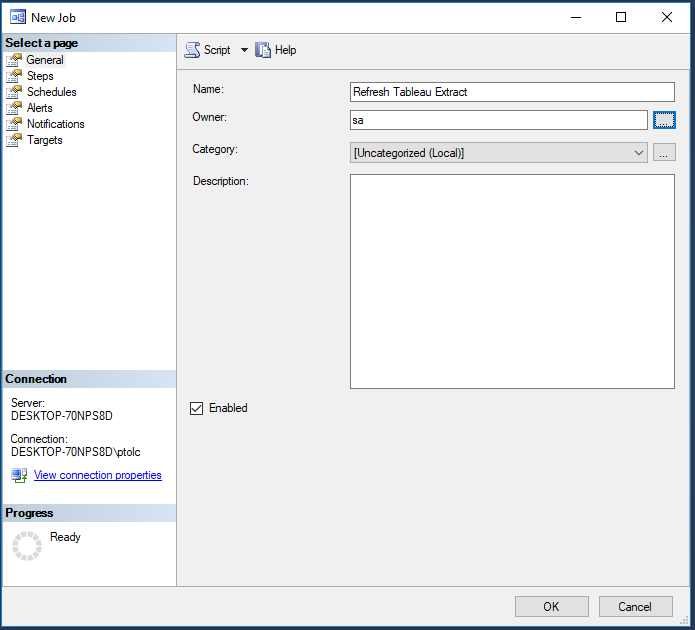Open the Notifications page

55,124
